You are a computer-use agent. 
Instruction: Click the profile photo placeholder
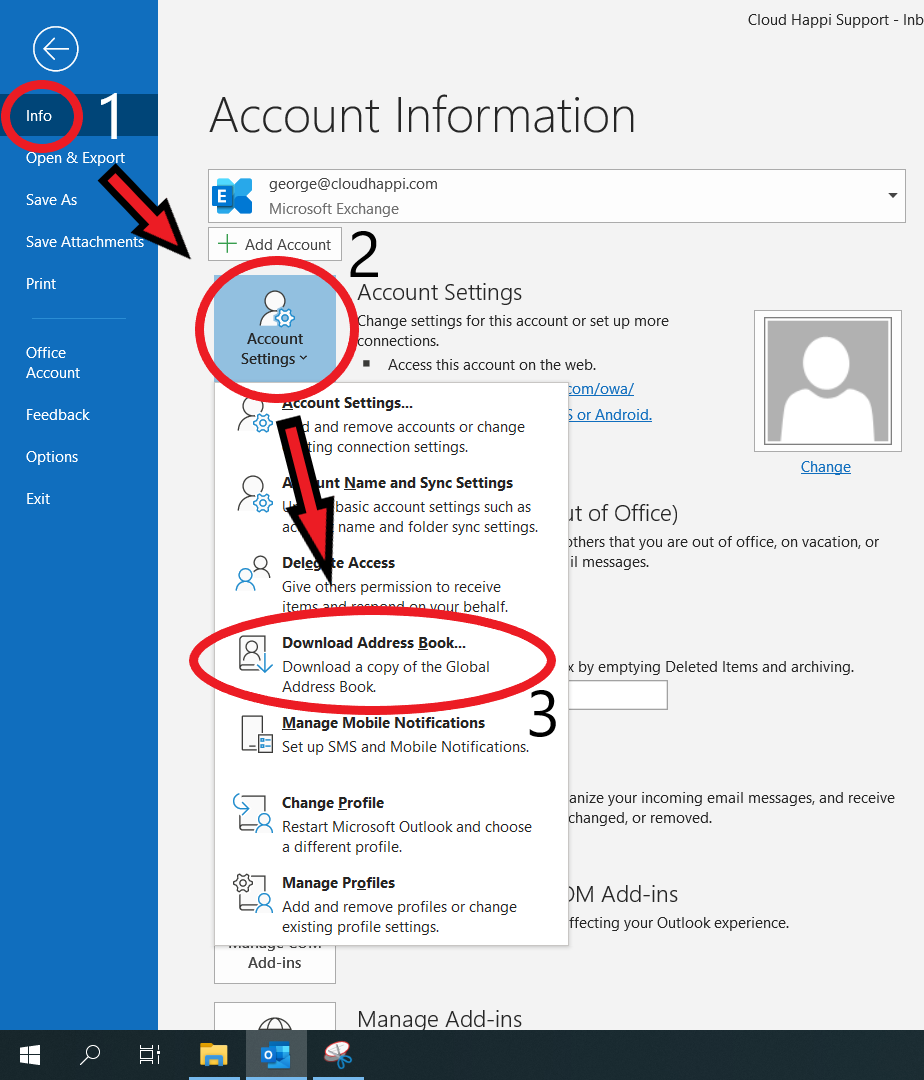tap(828, 381)
